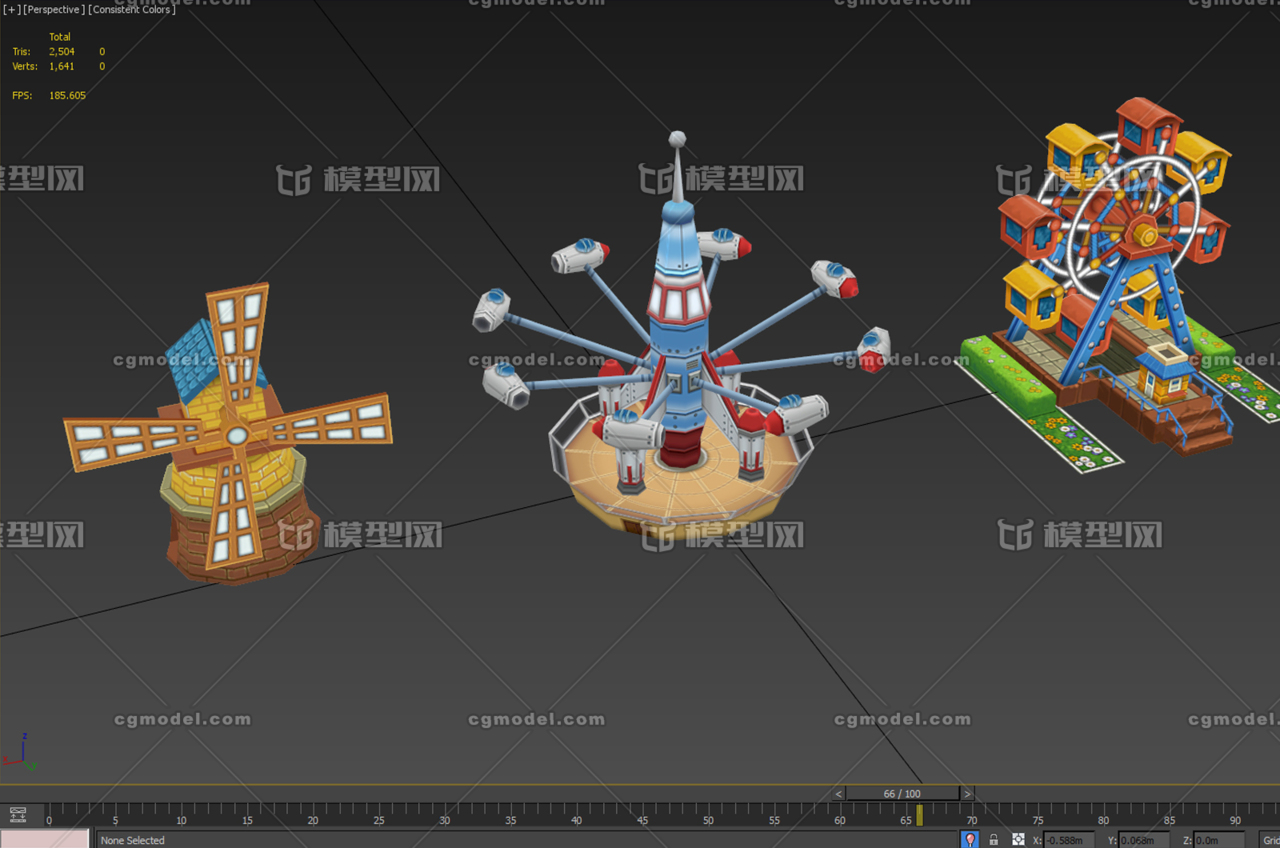Click the Y coordinate field 0.068m
1280x848 pixels.
click(1143, 841)
